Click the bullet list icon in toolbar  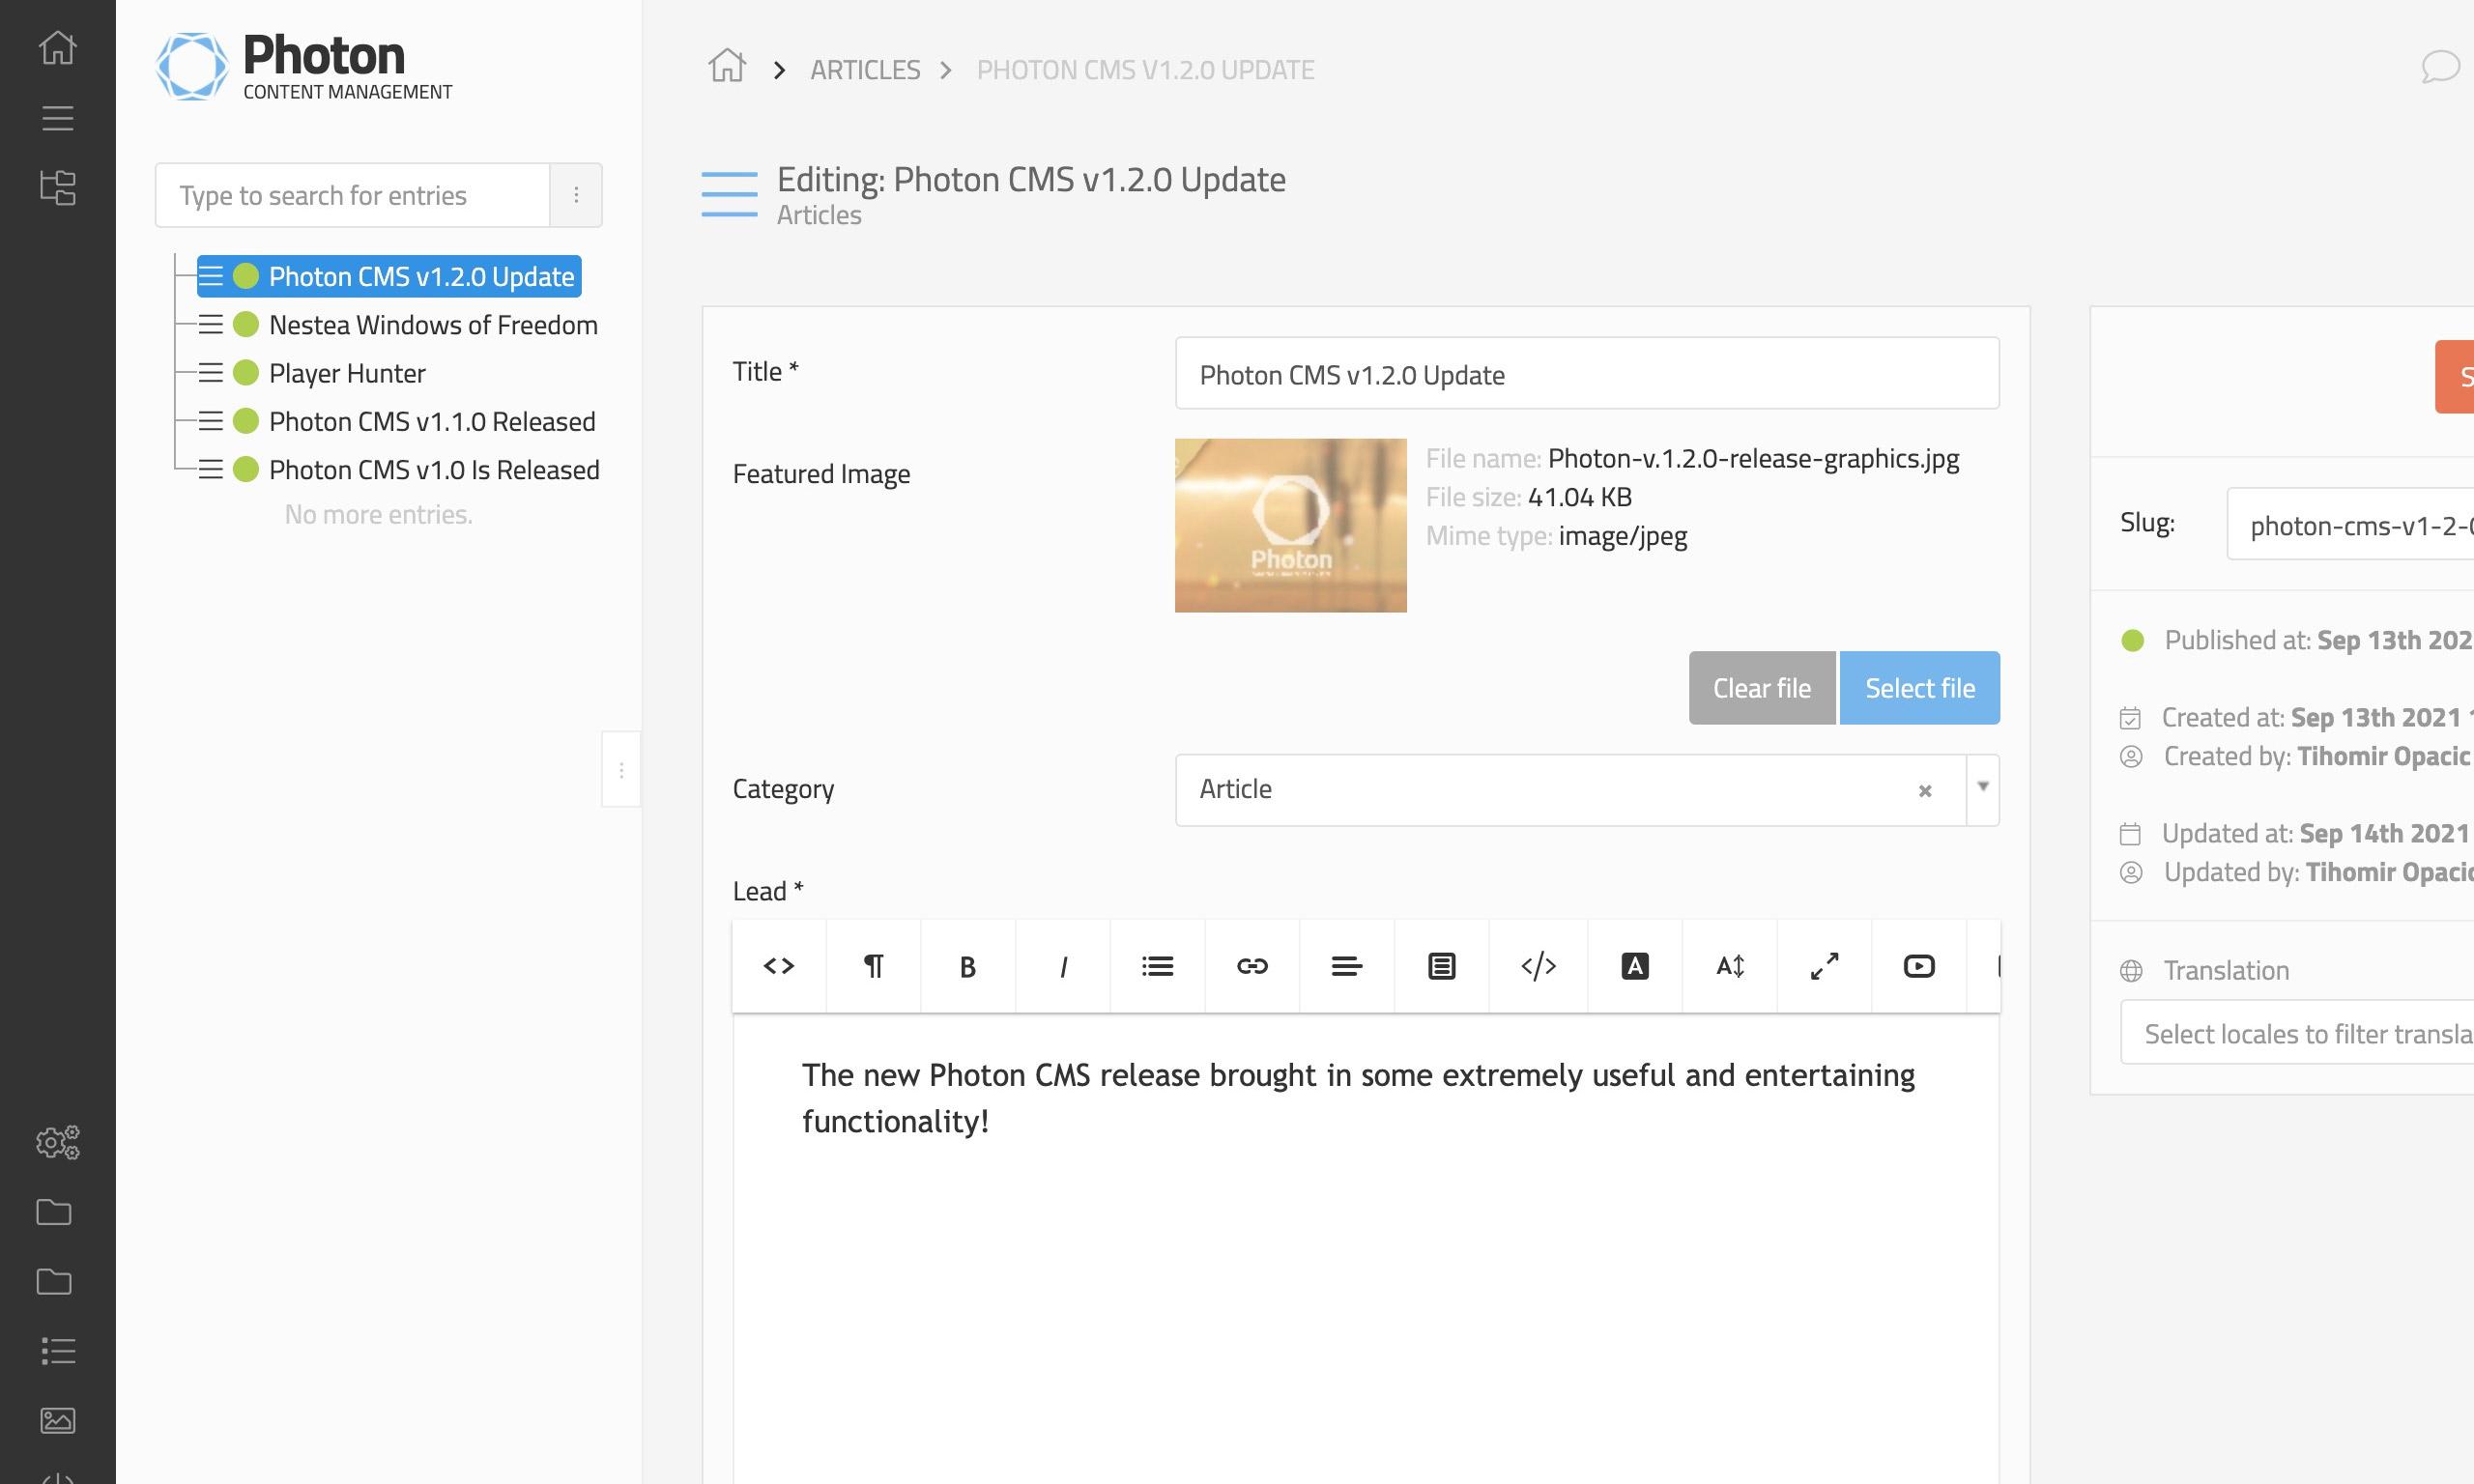[1158, 966]
